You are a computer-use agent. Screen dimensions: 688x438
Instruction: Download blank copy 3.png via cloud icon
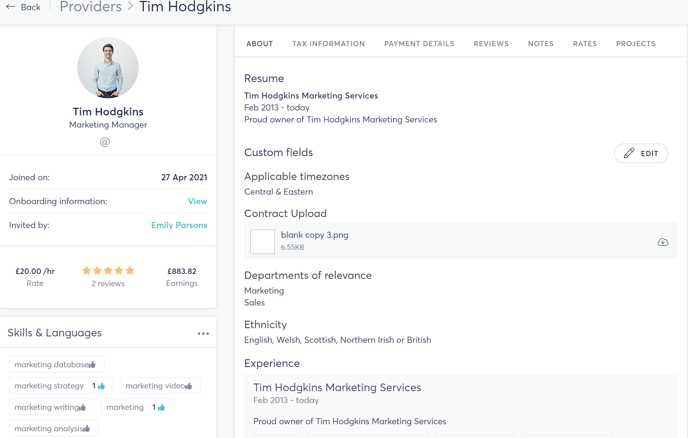click(x=663, y=242)
